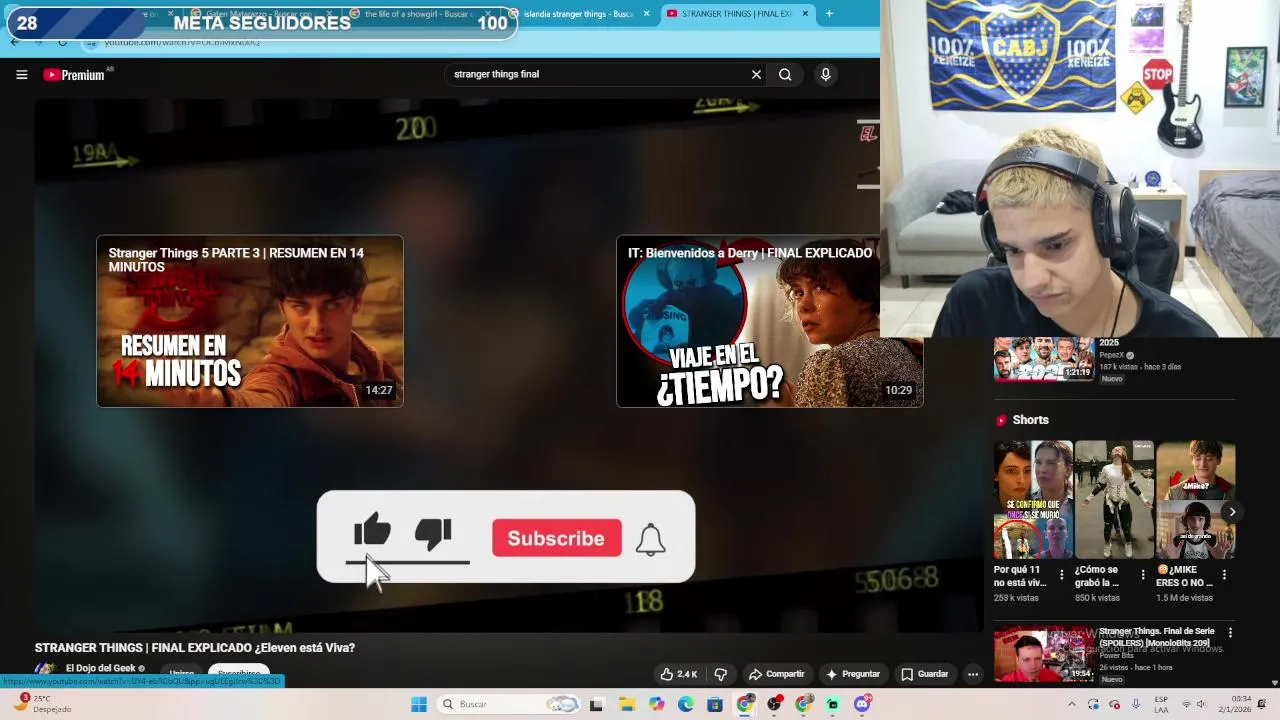Image resolution: width=1280 pixels, height=720 pixels.
Task: Click 'Stranger Things. Final de Serie' title text
Action: (1157, 637)
